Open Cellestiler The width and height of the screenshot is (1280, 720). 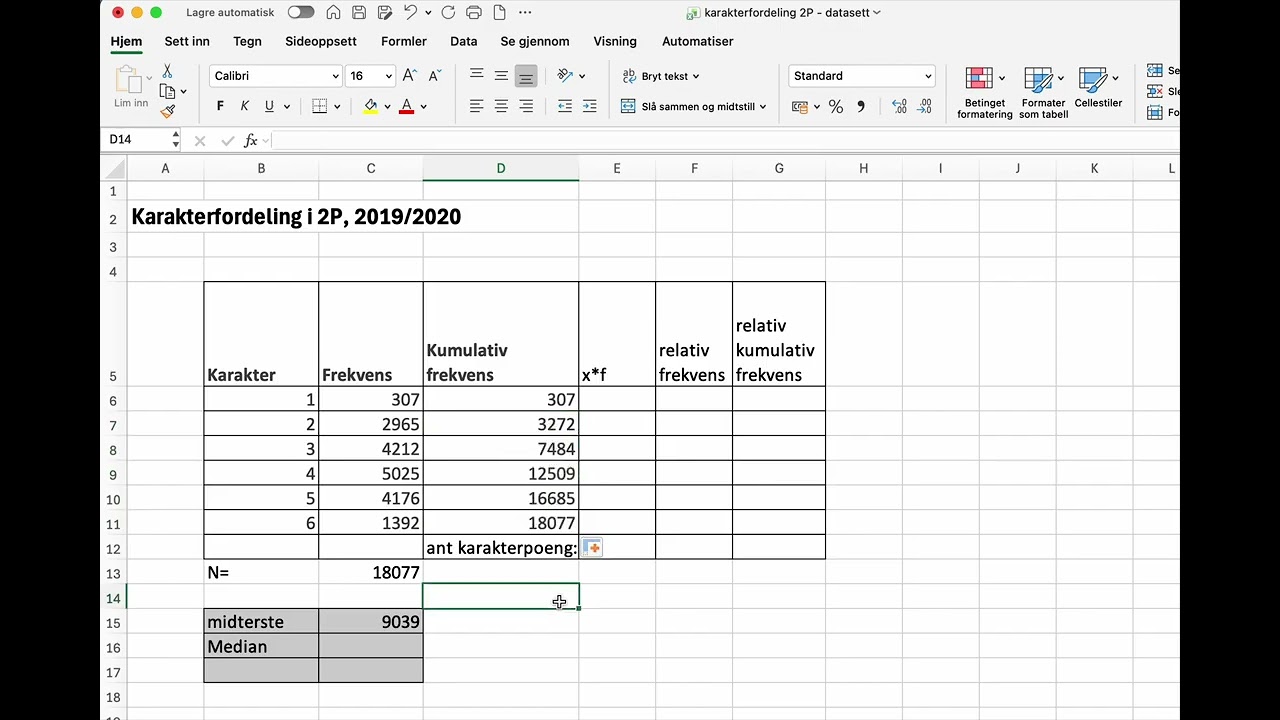pos(1098,88)
